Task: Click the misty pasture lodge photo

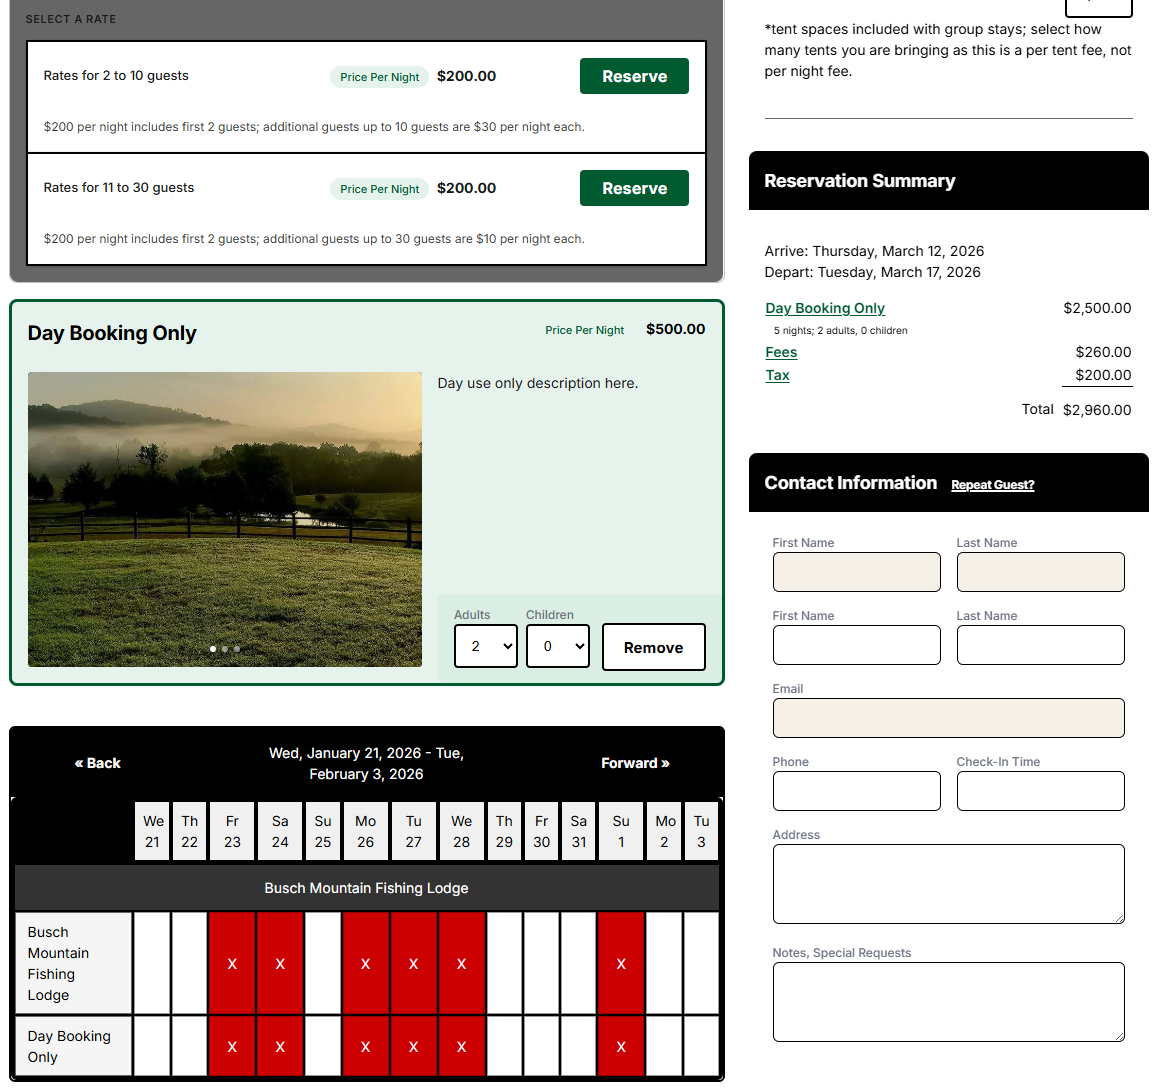Action: pos(225,519)
